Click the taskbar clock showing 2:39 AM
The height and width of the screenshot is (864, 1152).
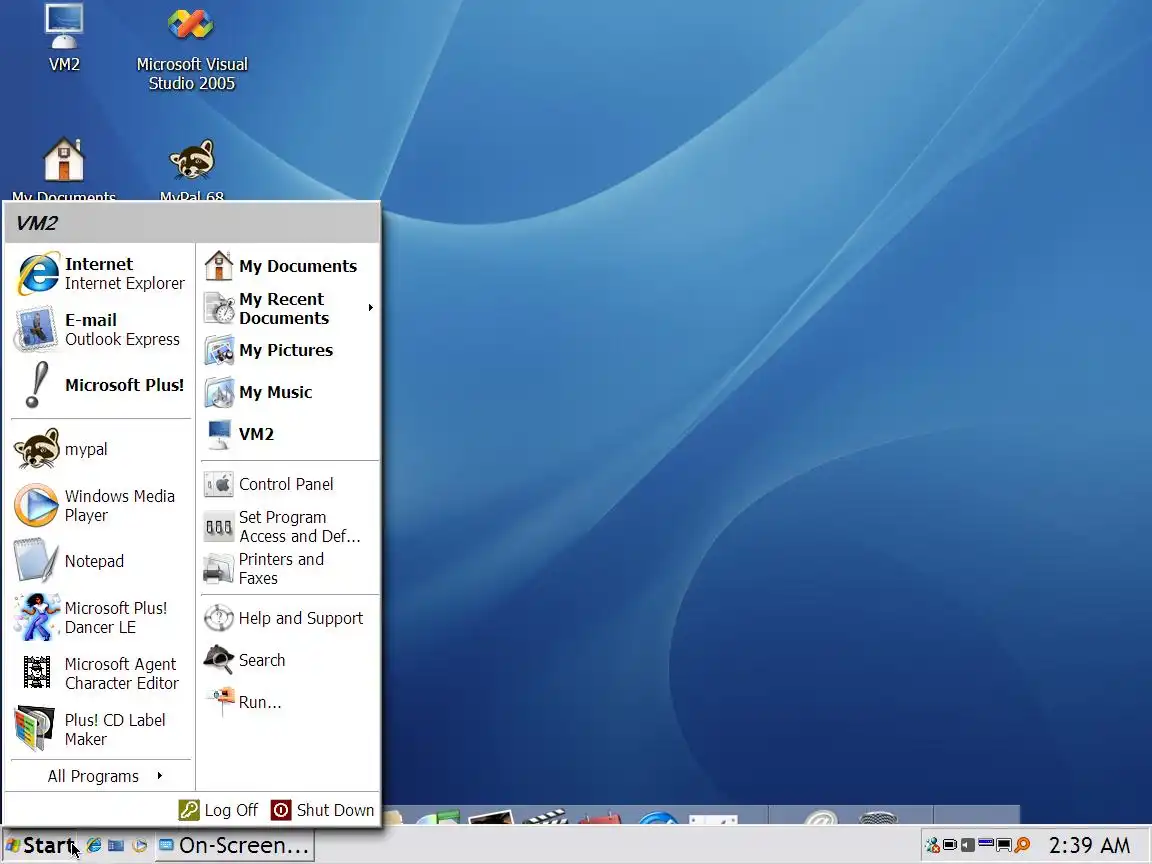tap(1089, 845)
